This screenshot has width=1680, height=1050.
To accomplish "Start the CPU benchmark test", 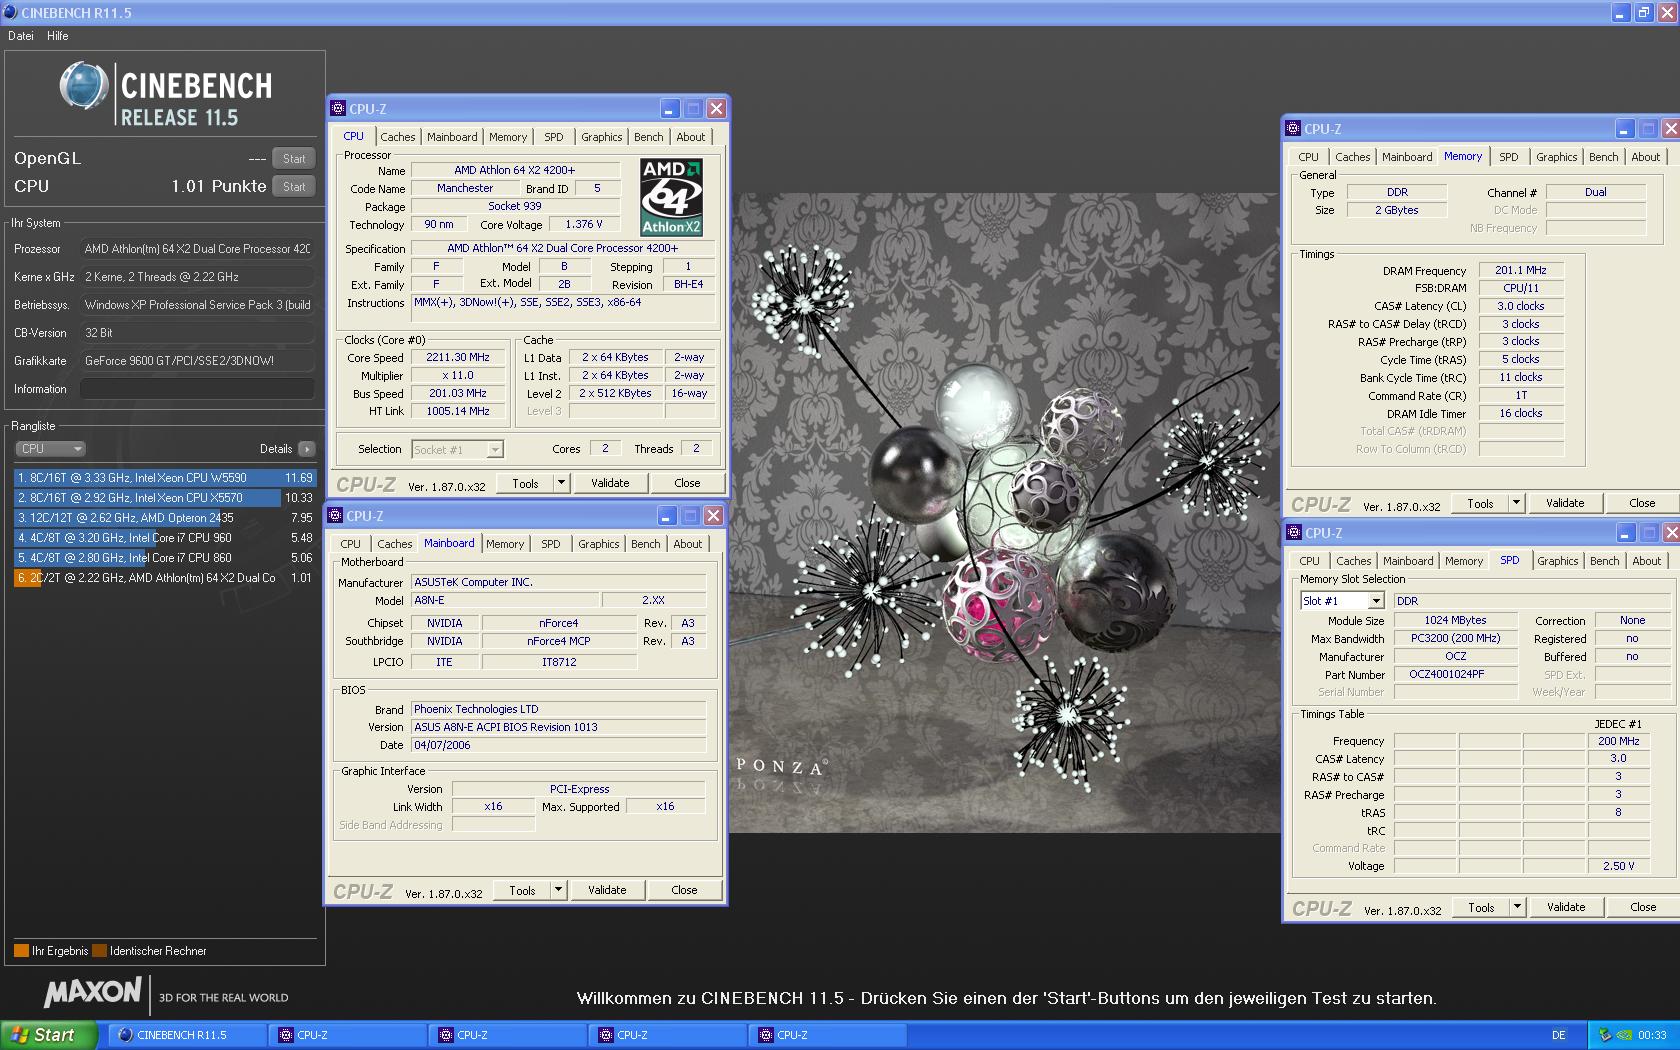I will (294, 187).
